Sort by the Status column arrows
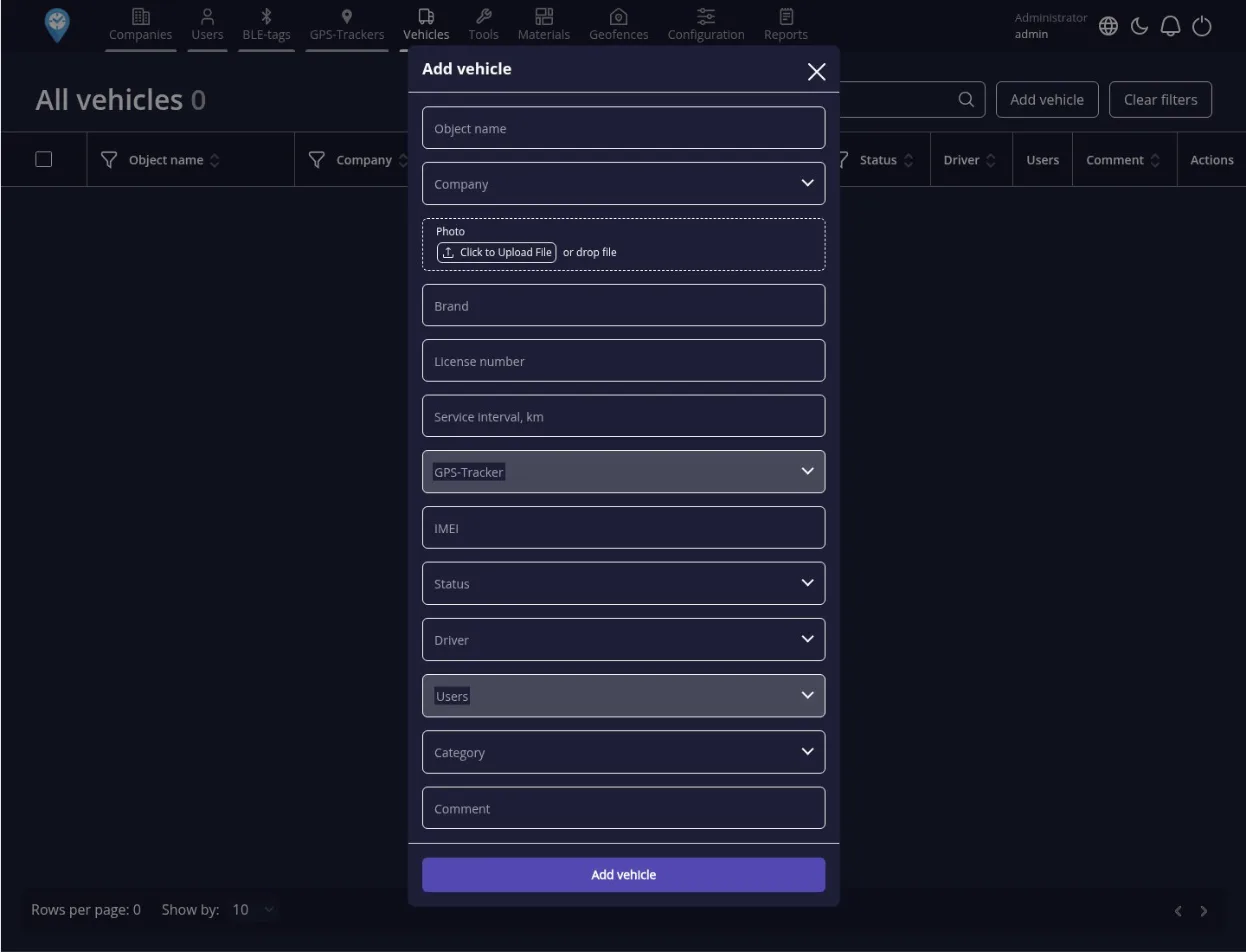The height and width of the screenshot is (952, 1246). pyautogui.click(x=908, y=160)
